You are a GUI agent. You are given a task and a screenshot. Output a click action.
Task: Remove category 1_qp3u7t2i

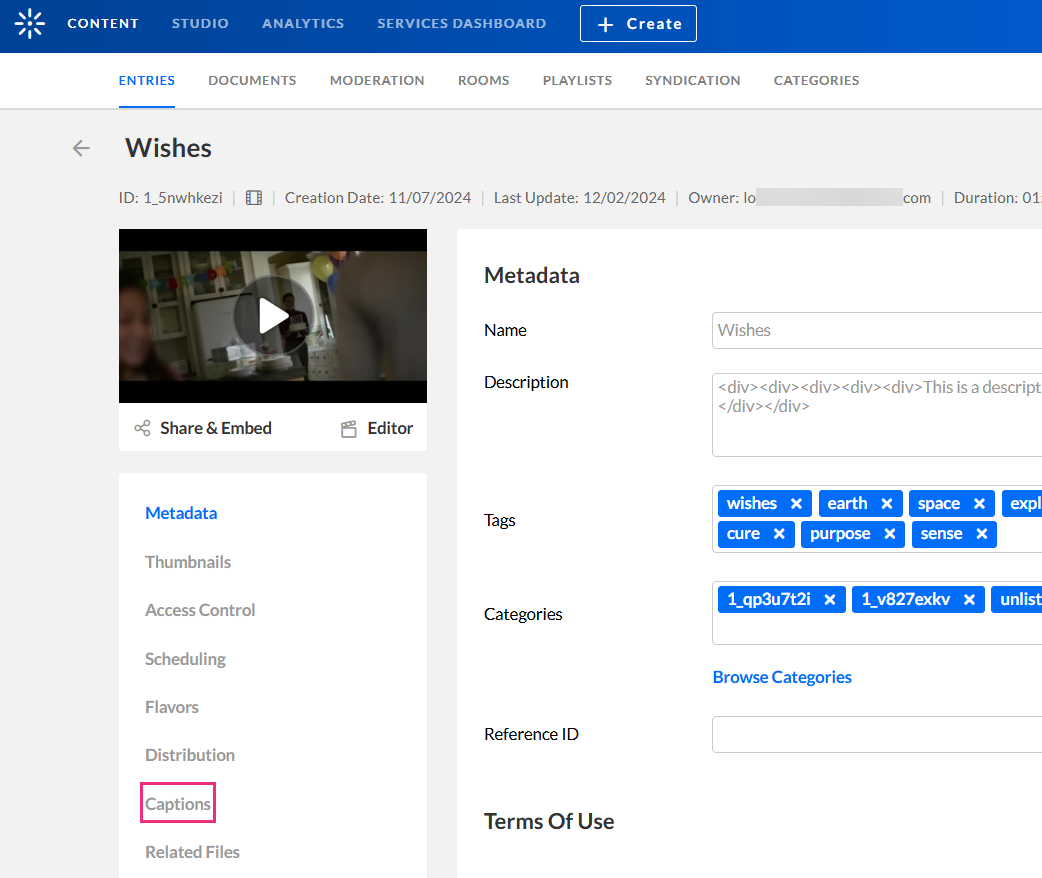(829, 600)
